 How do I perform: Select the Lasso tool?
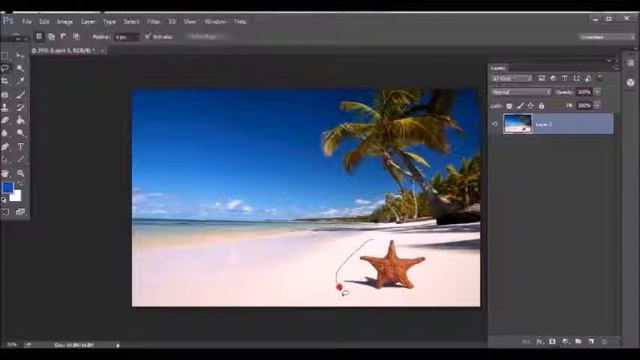[x=5, y=68]
